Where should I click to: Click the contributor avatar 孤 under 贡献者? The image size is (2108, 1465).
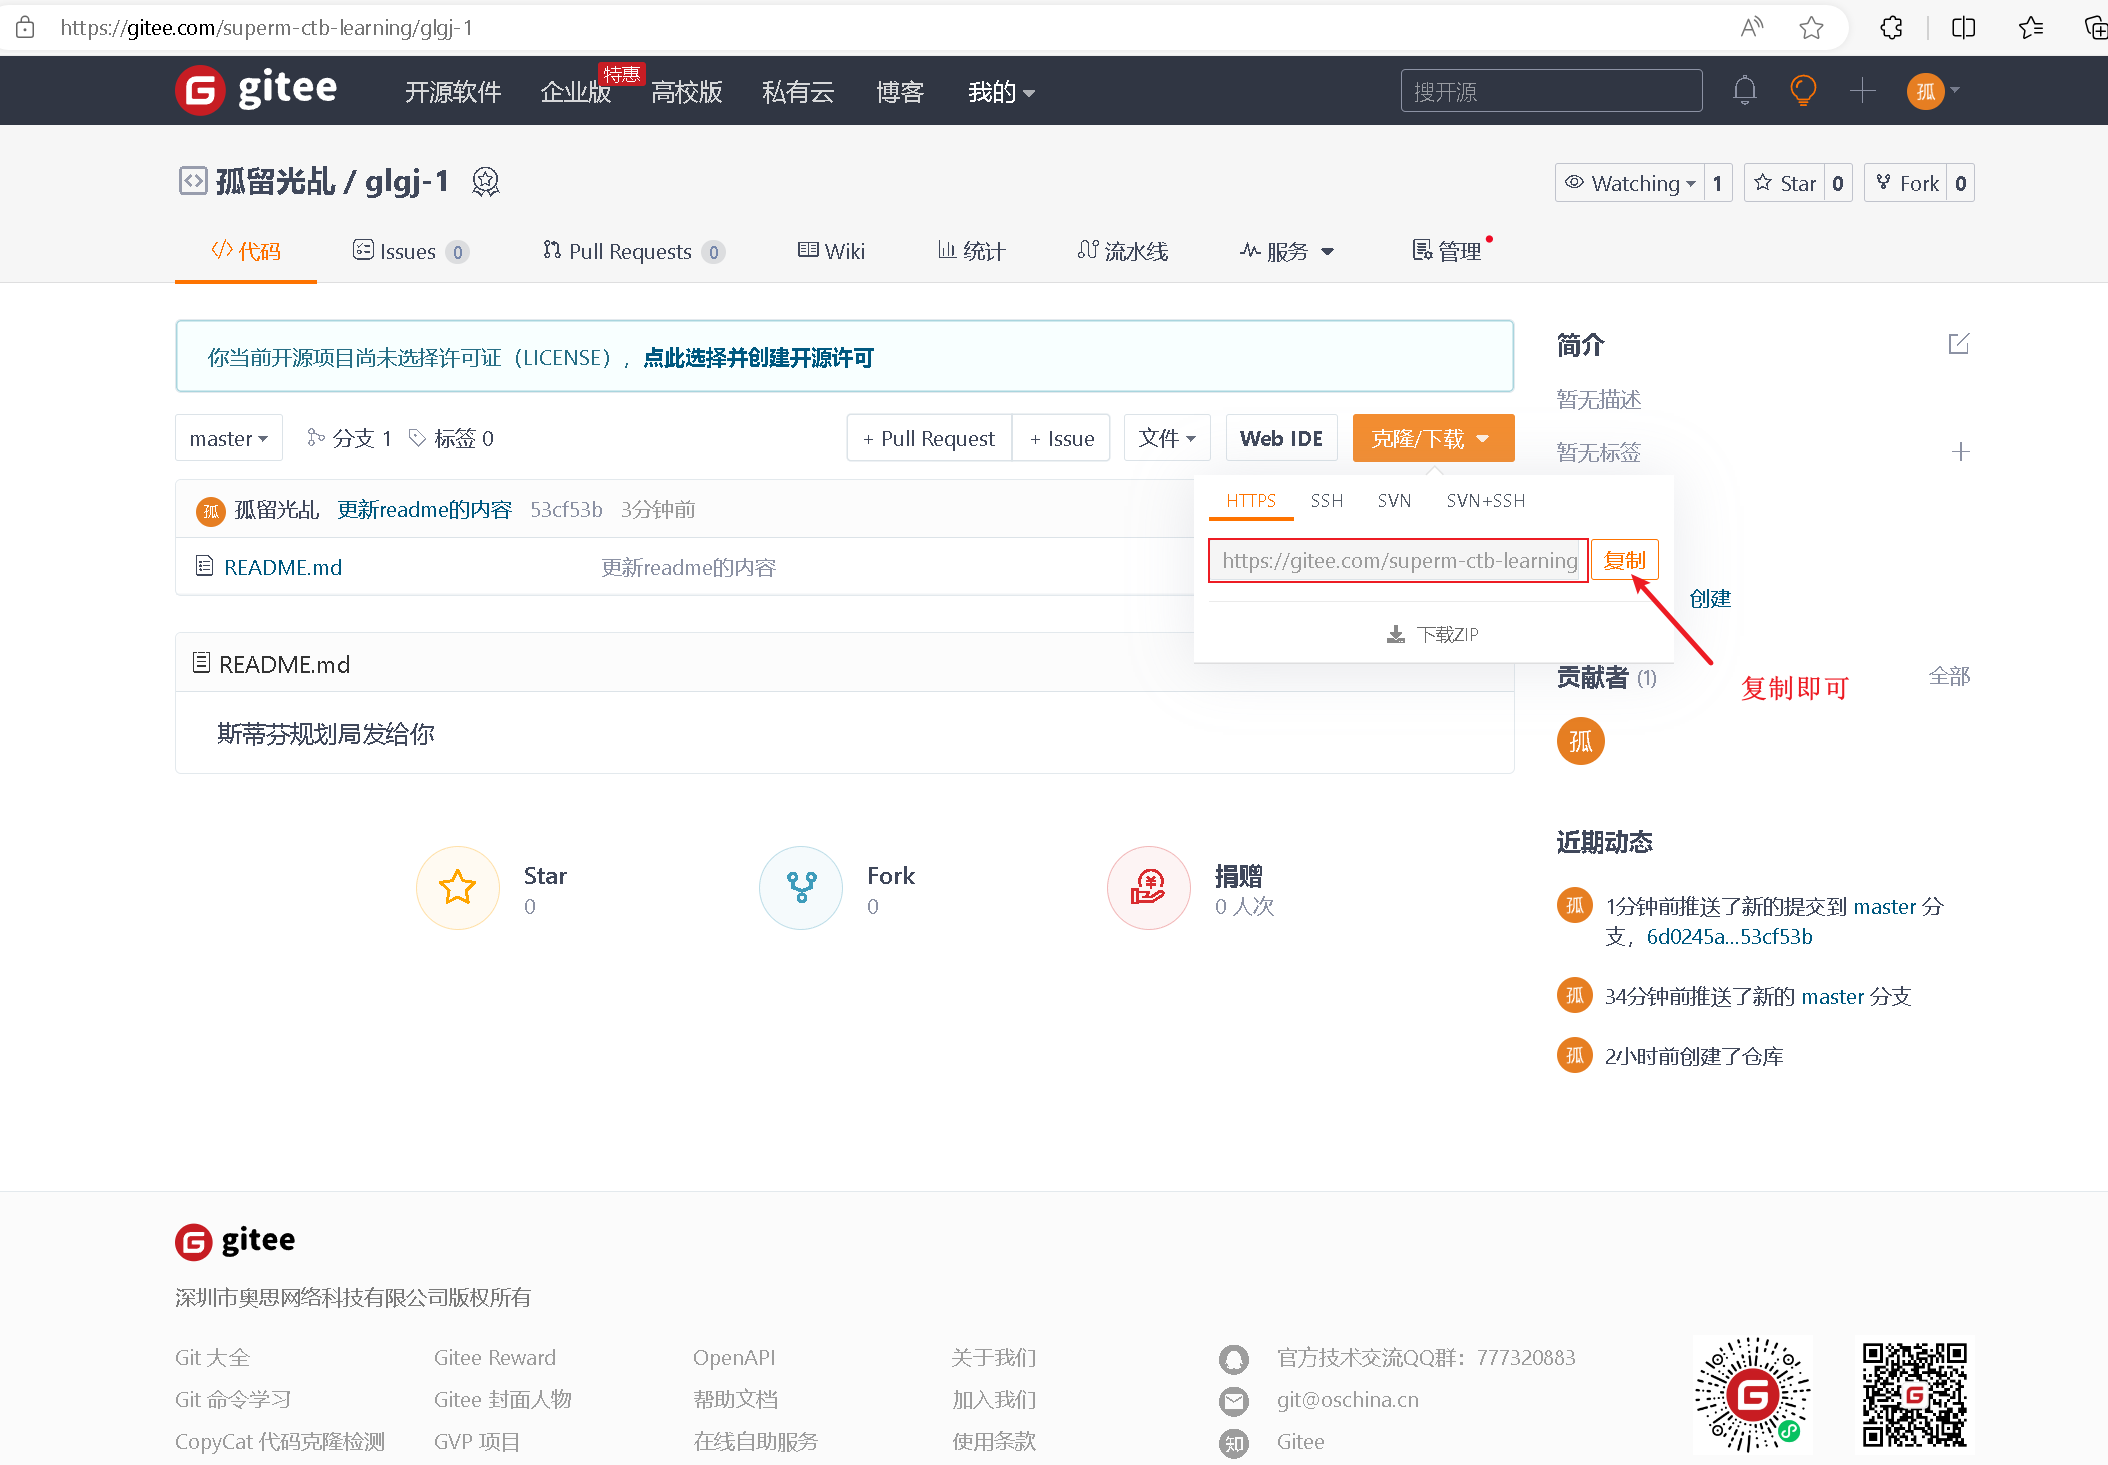click(x=1580, y=741)
